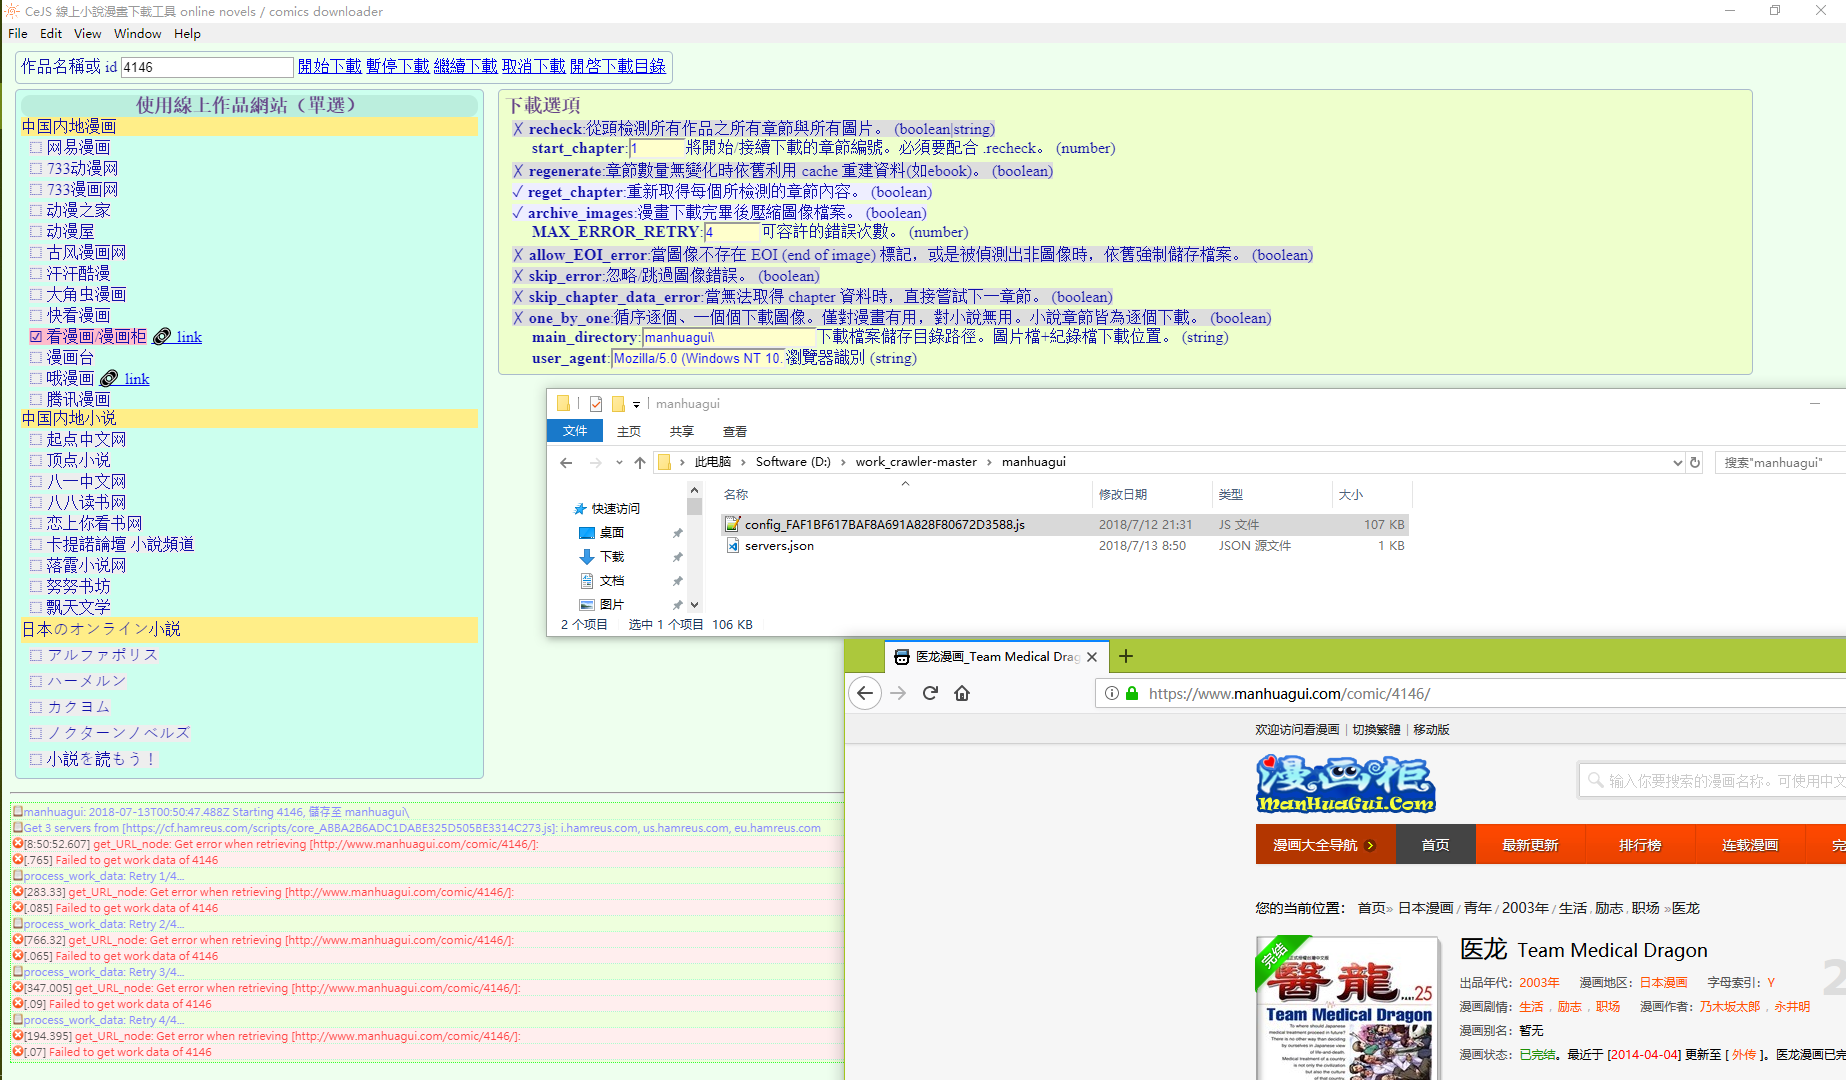1846x1080 pixels.
Task: Reload the page in Firefox
Action: [x=930, y=692]
